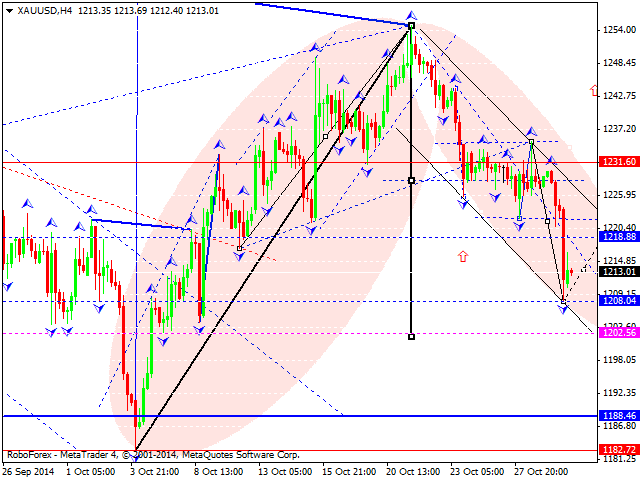Click the 20 Oct 13:00 time label
The height and width of the screenshot is (480, 640).
(x=413, y=472)
